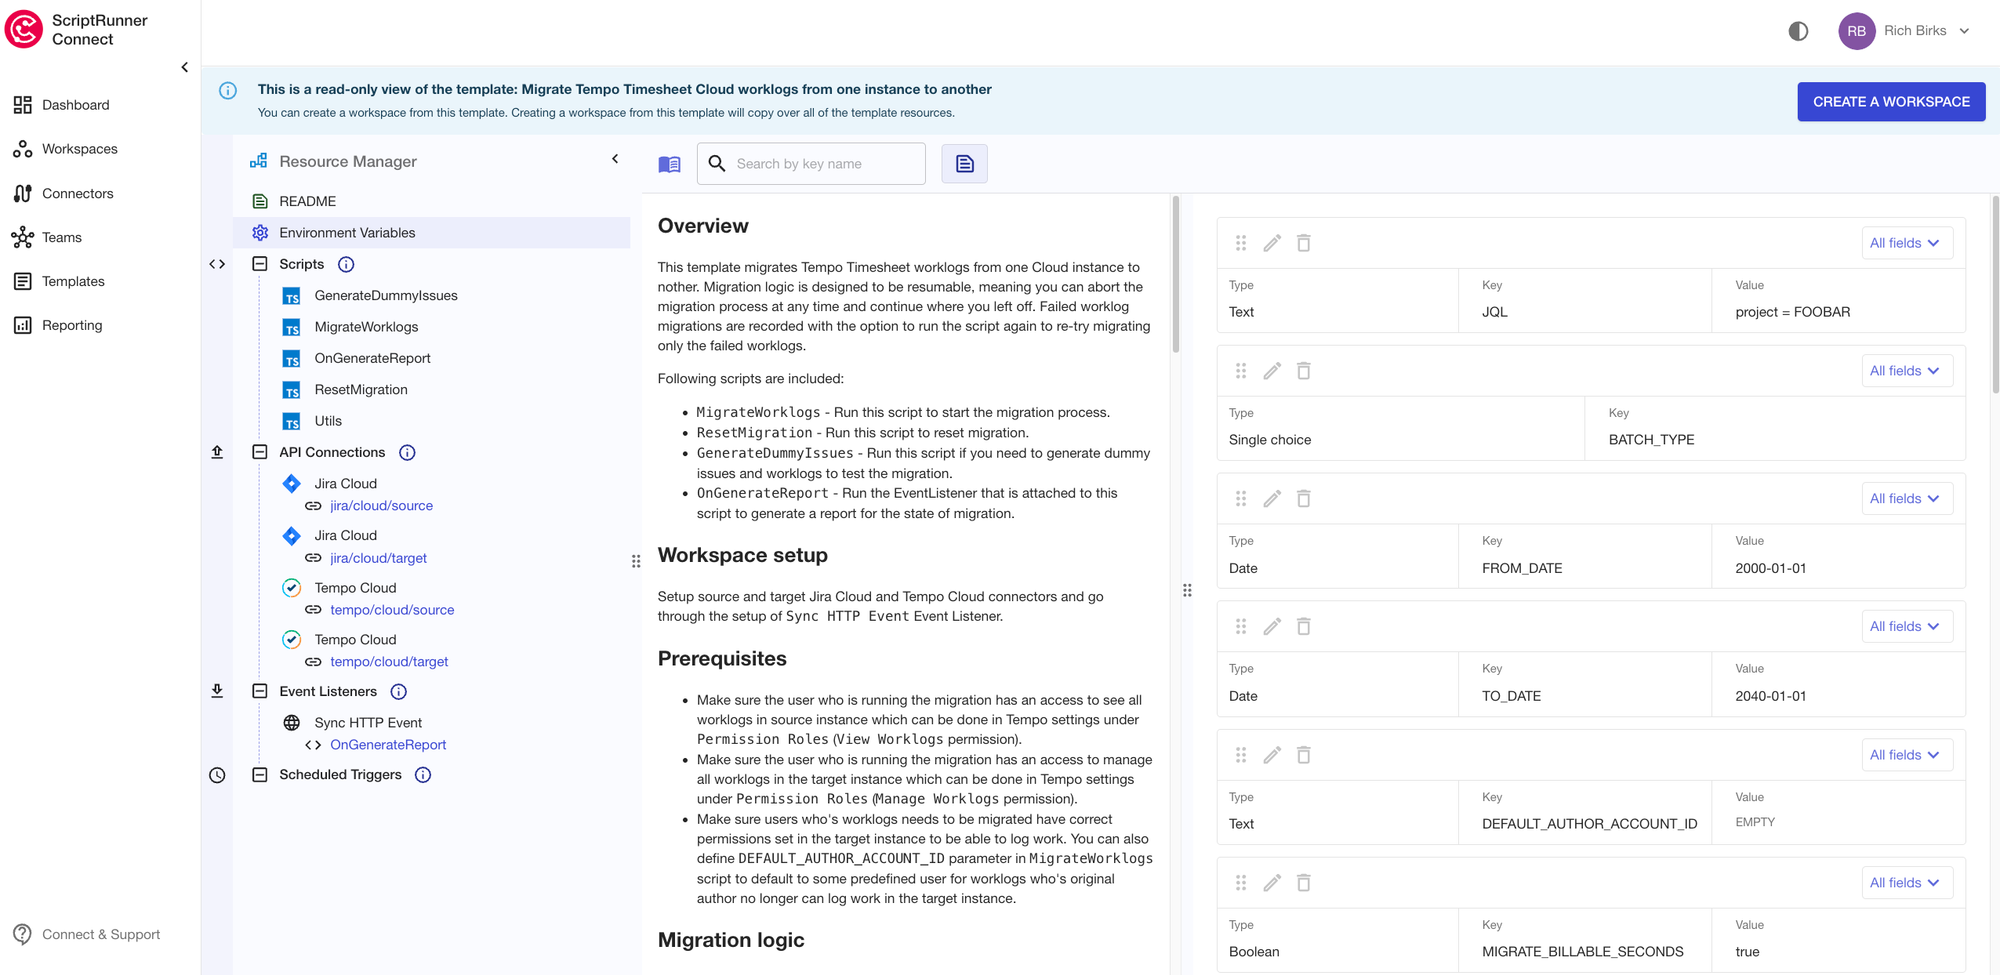Open All fields dropdown for DEFAULT_AUTHOR_ACCOUNT_ID
Image resolution: width=2000 pixels, height=975 pixels.
click(x=1906, y=755)
